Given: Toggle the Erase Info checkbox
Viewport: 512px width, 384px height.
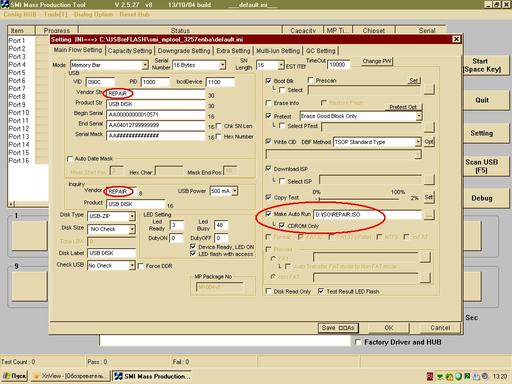Looking at the screenshot, I should (268, 103).
